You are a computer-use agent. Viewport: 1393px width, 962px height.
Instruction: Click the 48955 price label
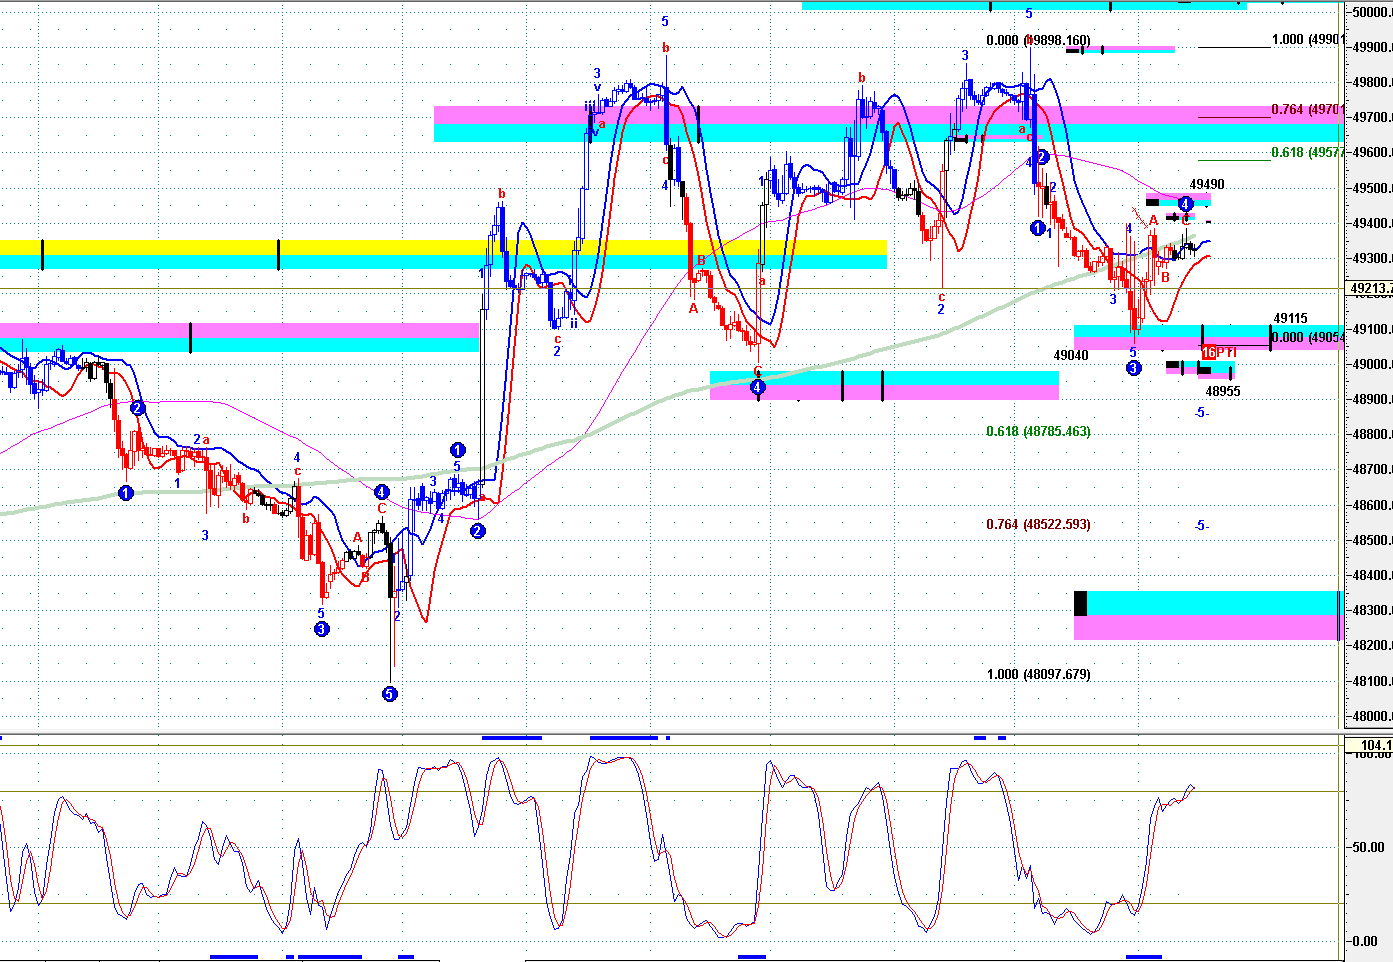click(x=1222, y=391)
